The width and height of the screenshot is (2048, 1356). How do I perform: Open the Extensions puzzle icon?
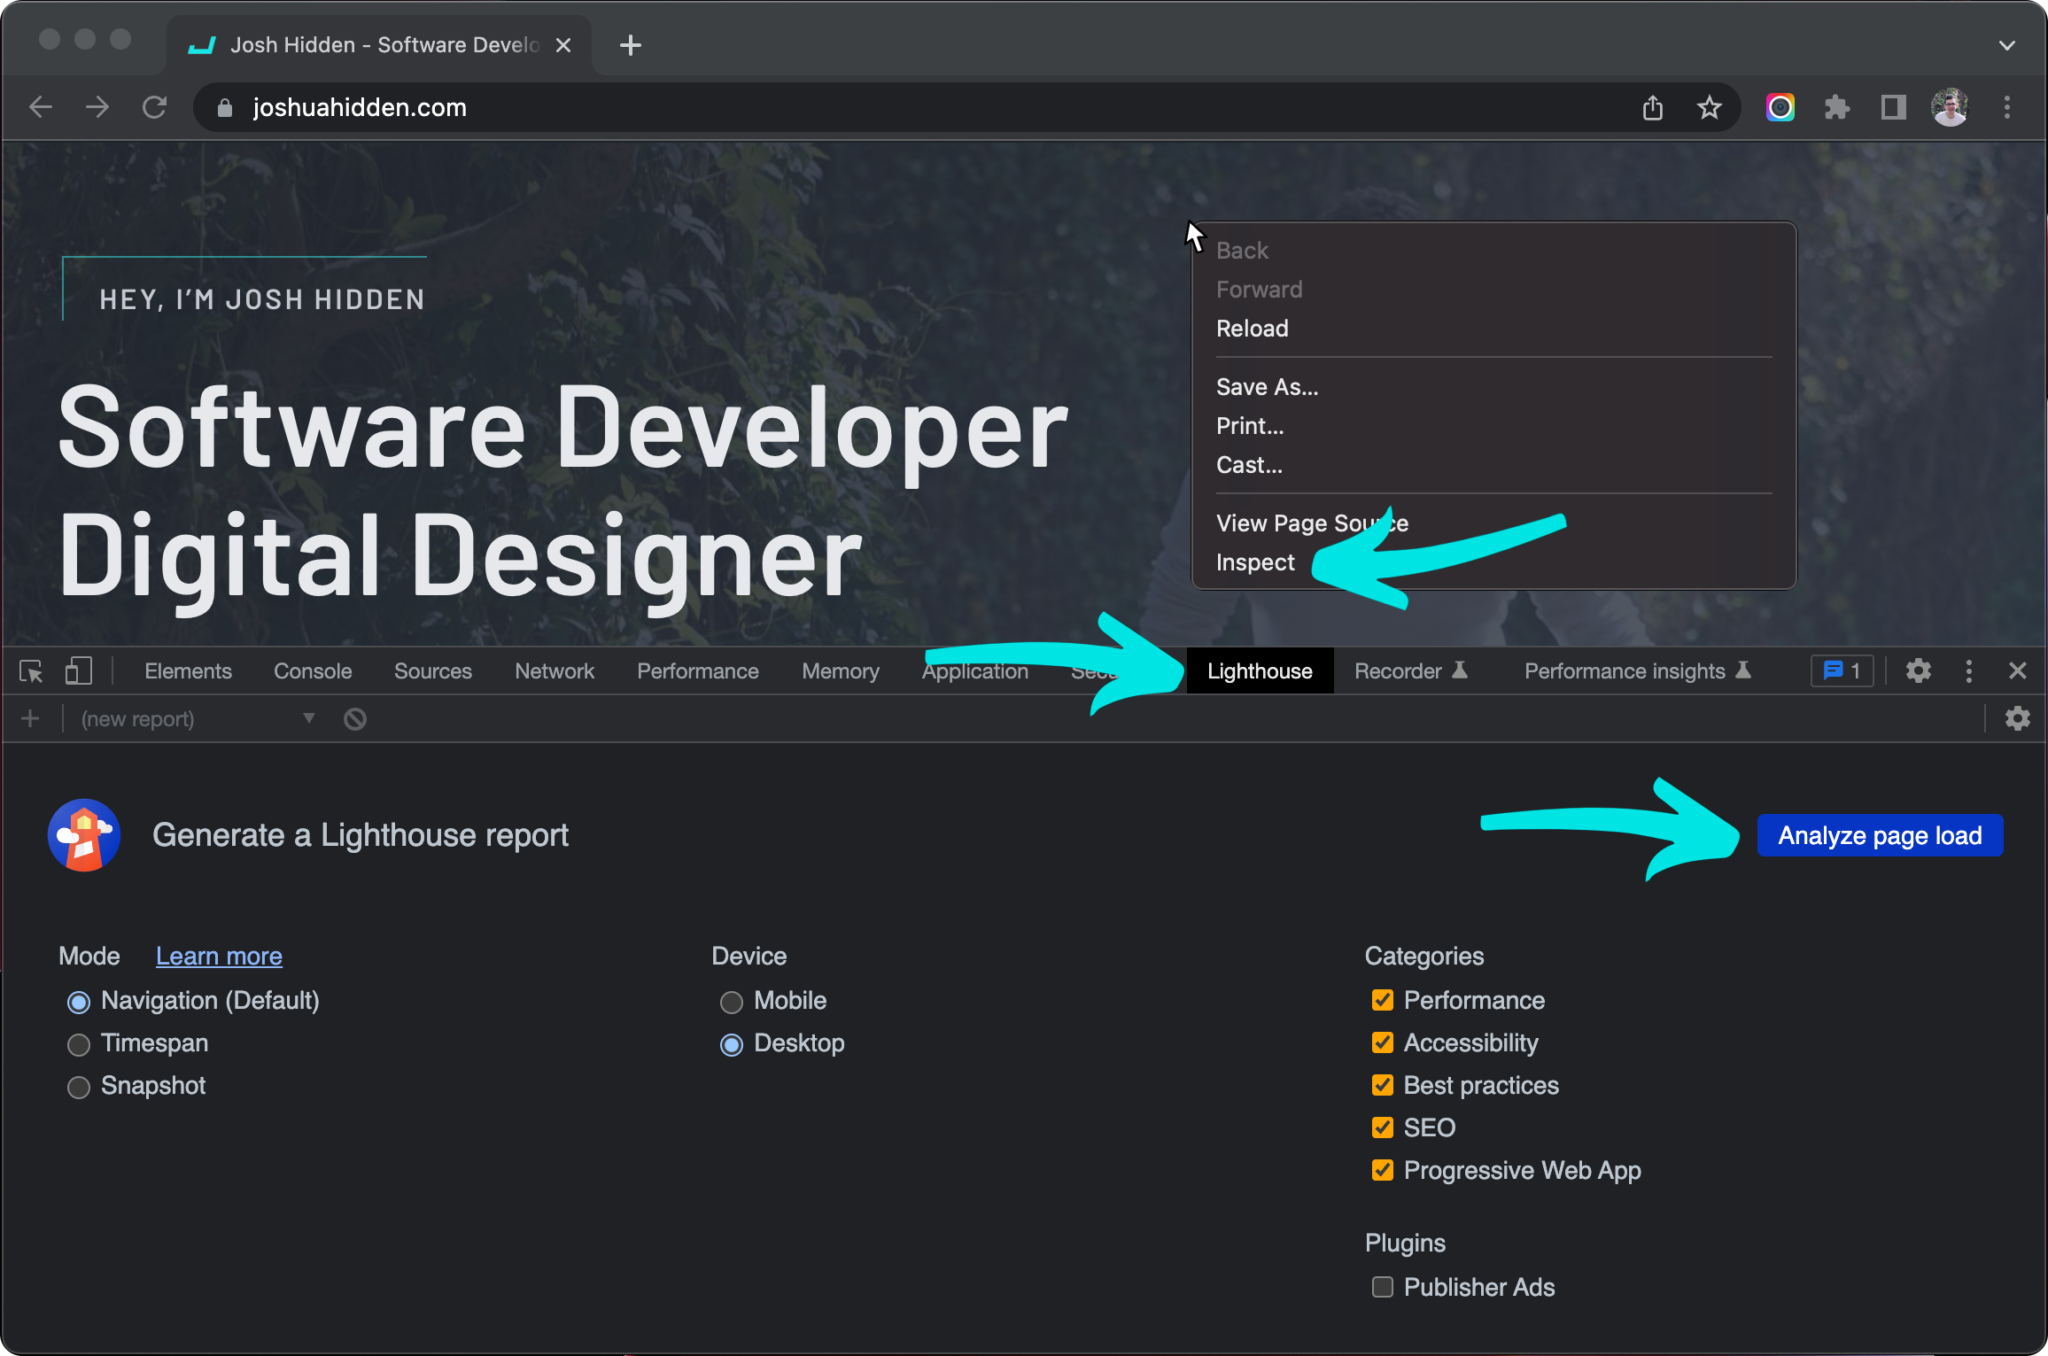pyautogui.click(x=1836, y=107)
